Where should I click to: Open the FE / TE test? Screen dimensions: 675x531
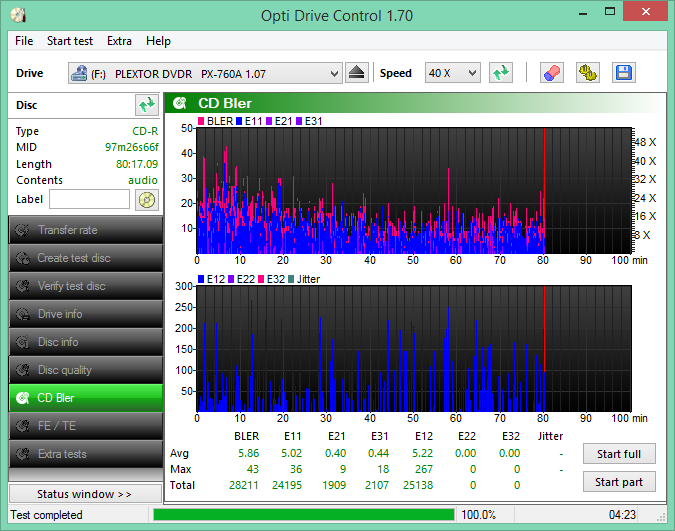[x=85, y=426]
